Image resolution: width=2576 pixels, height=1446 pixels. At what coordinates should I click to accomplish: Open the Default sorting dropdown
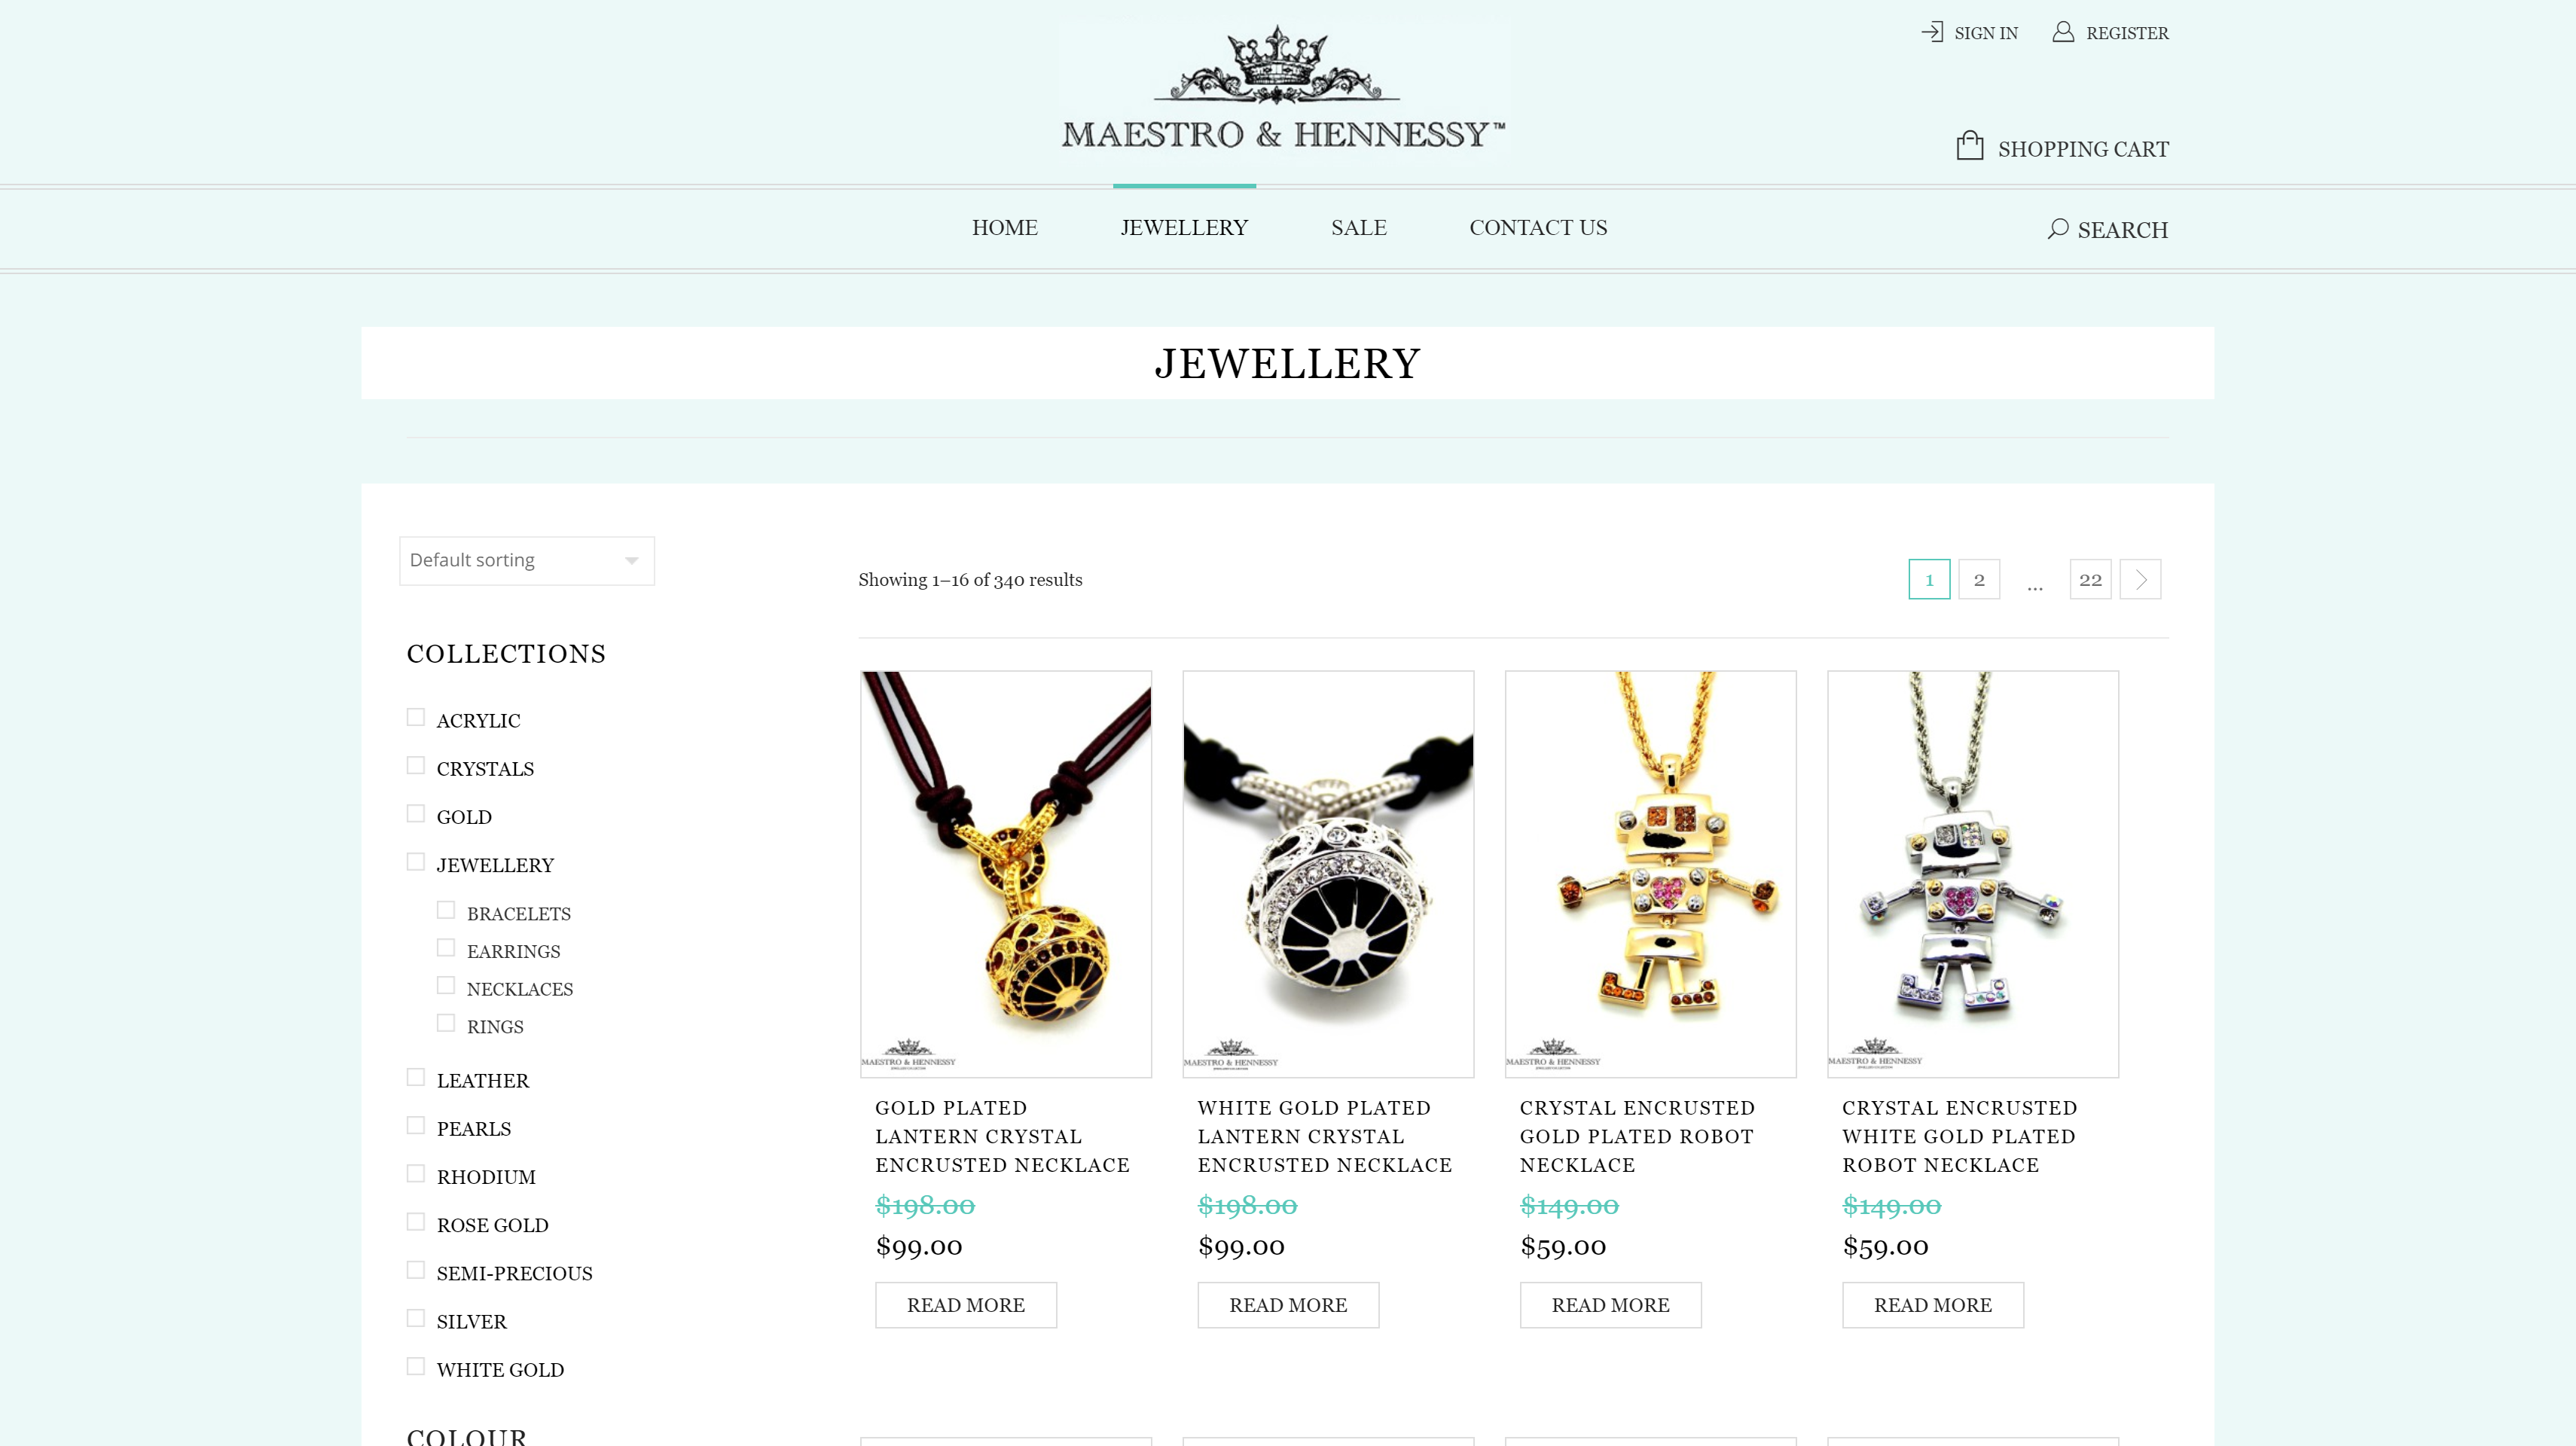click(527, 561)
